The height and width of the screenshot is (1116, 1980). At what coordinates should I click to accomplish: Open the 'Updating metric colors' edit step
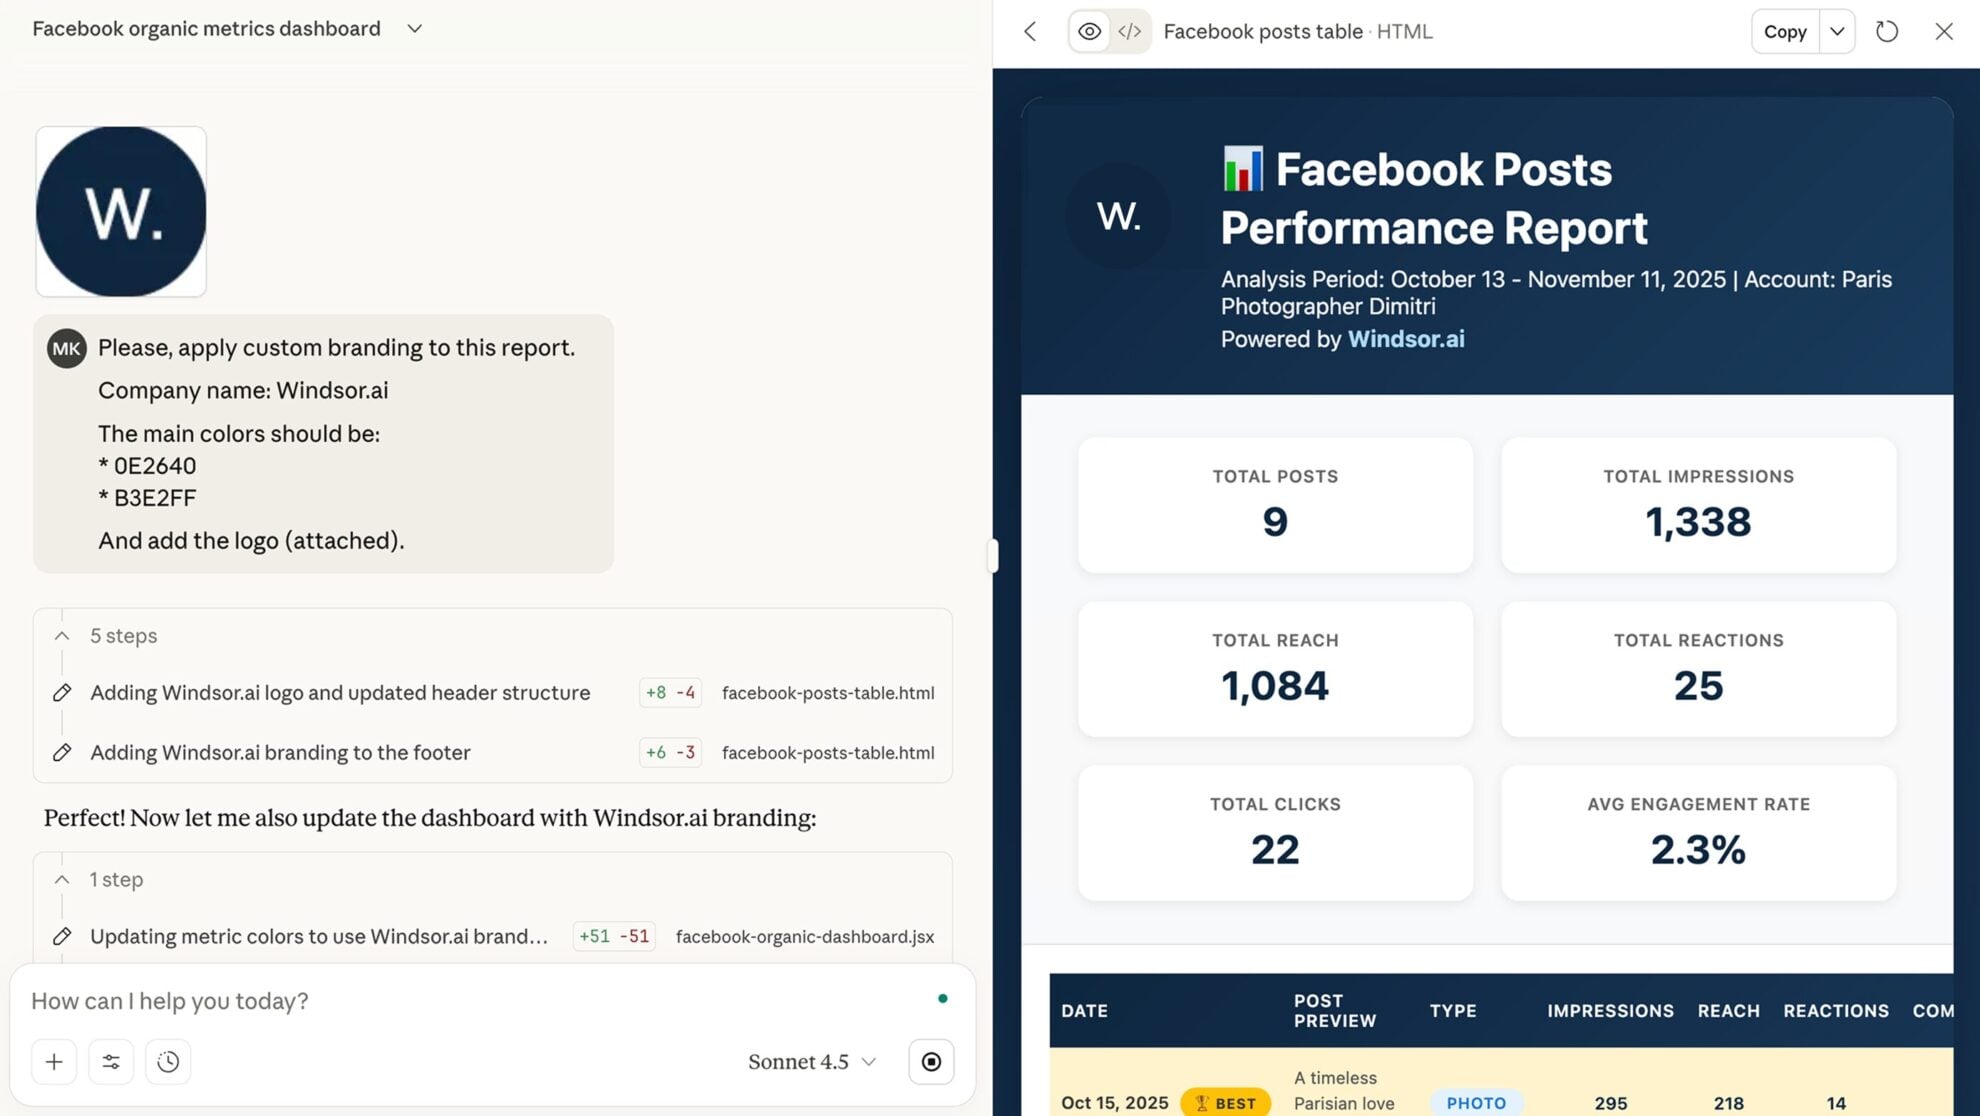point(319,937)
